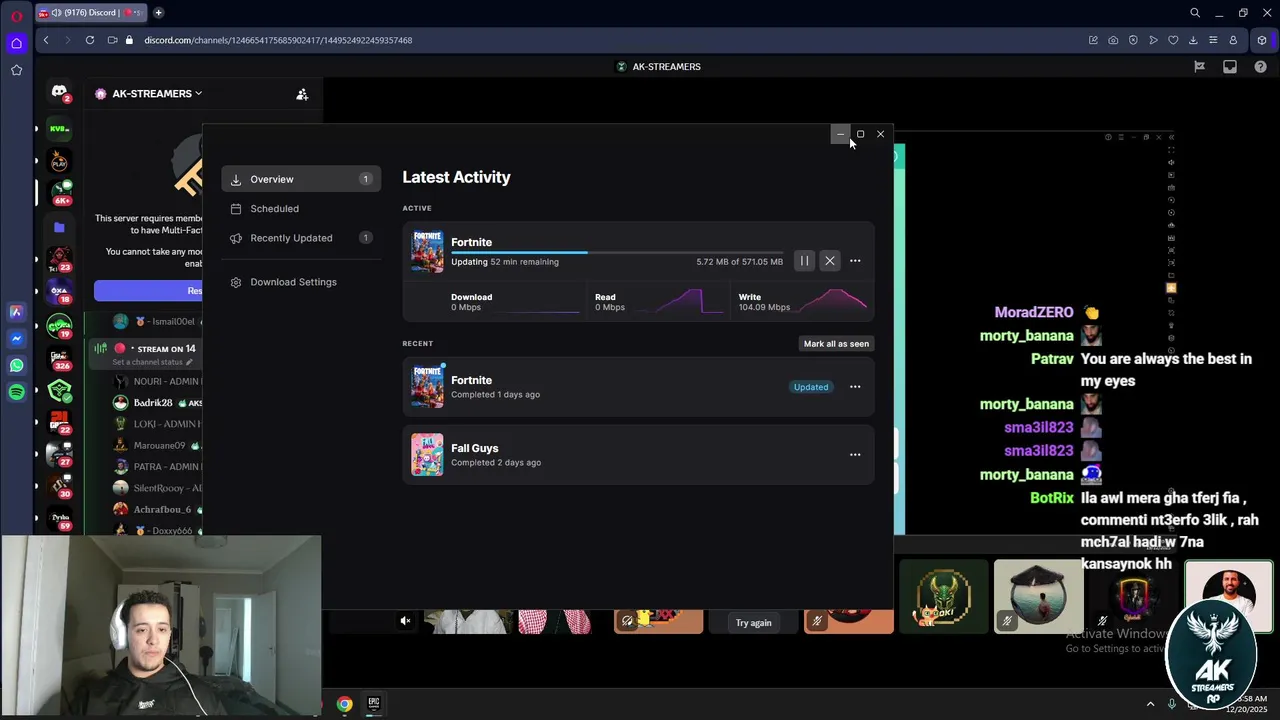Open Discord inbox icon

tap(1230, 67)
